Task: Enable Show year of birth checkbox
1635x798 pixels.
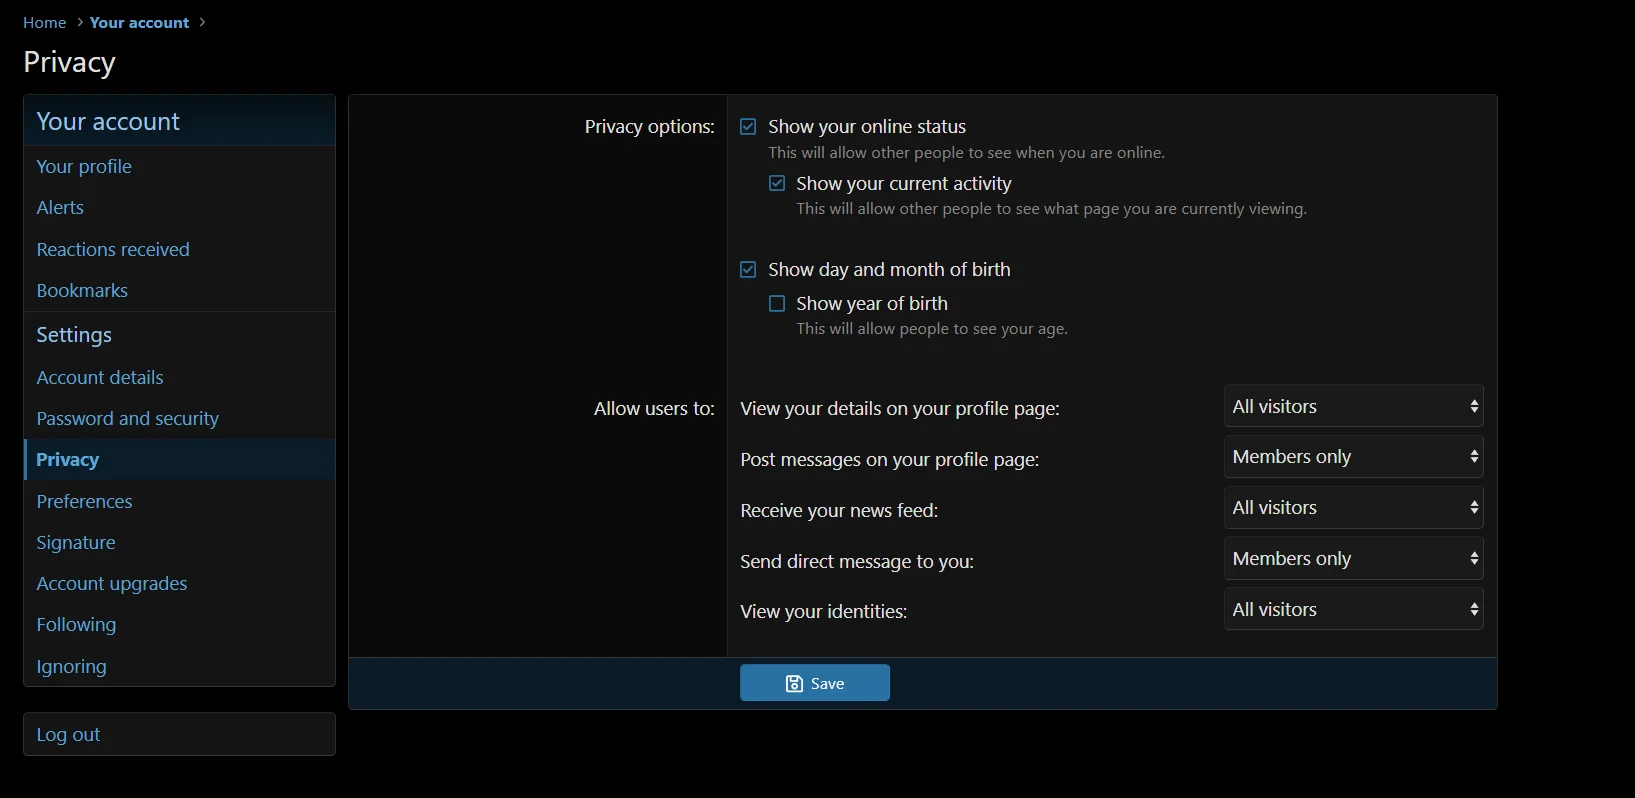Action: pyautogui.click(x=777, y=304)
